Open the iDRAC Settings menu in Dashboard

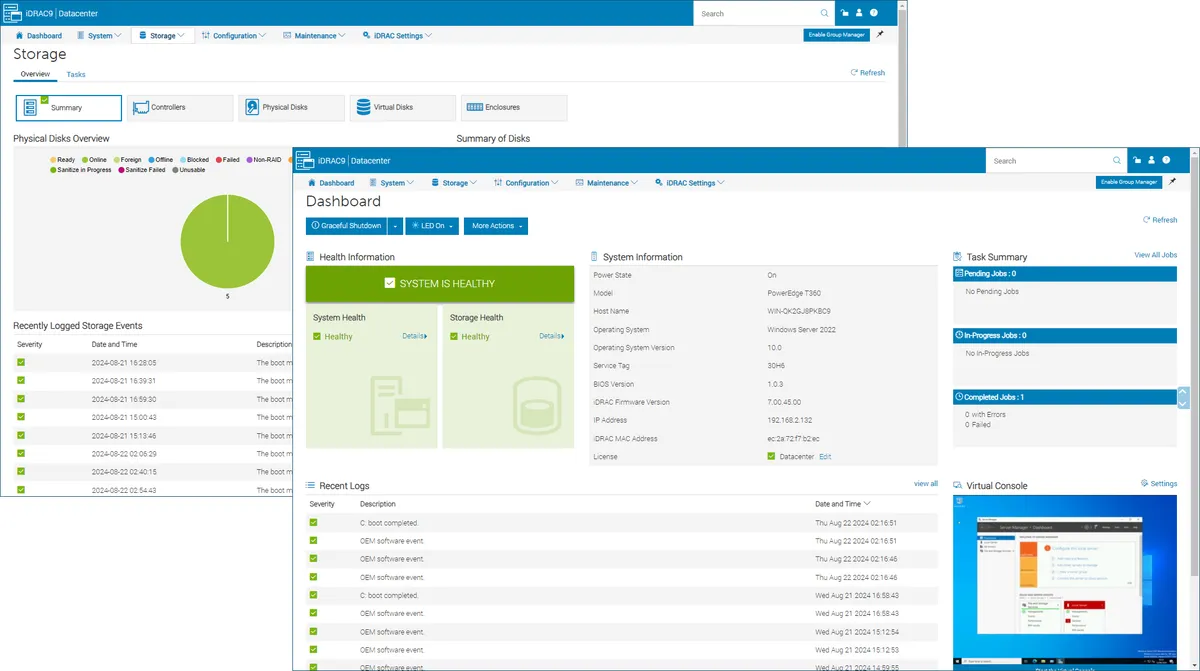pyautogui.click(x=689, y=183)
